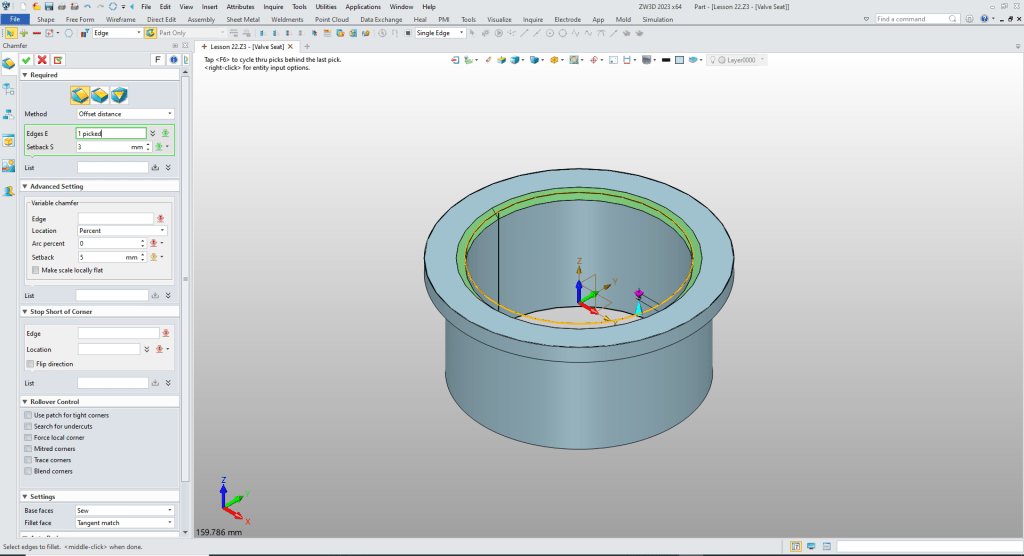This screenshot has width=1024, height=556.
Task: Check the Flip direction option
Action: [28, 364]
